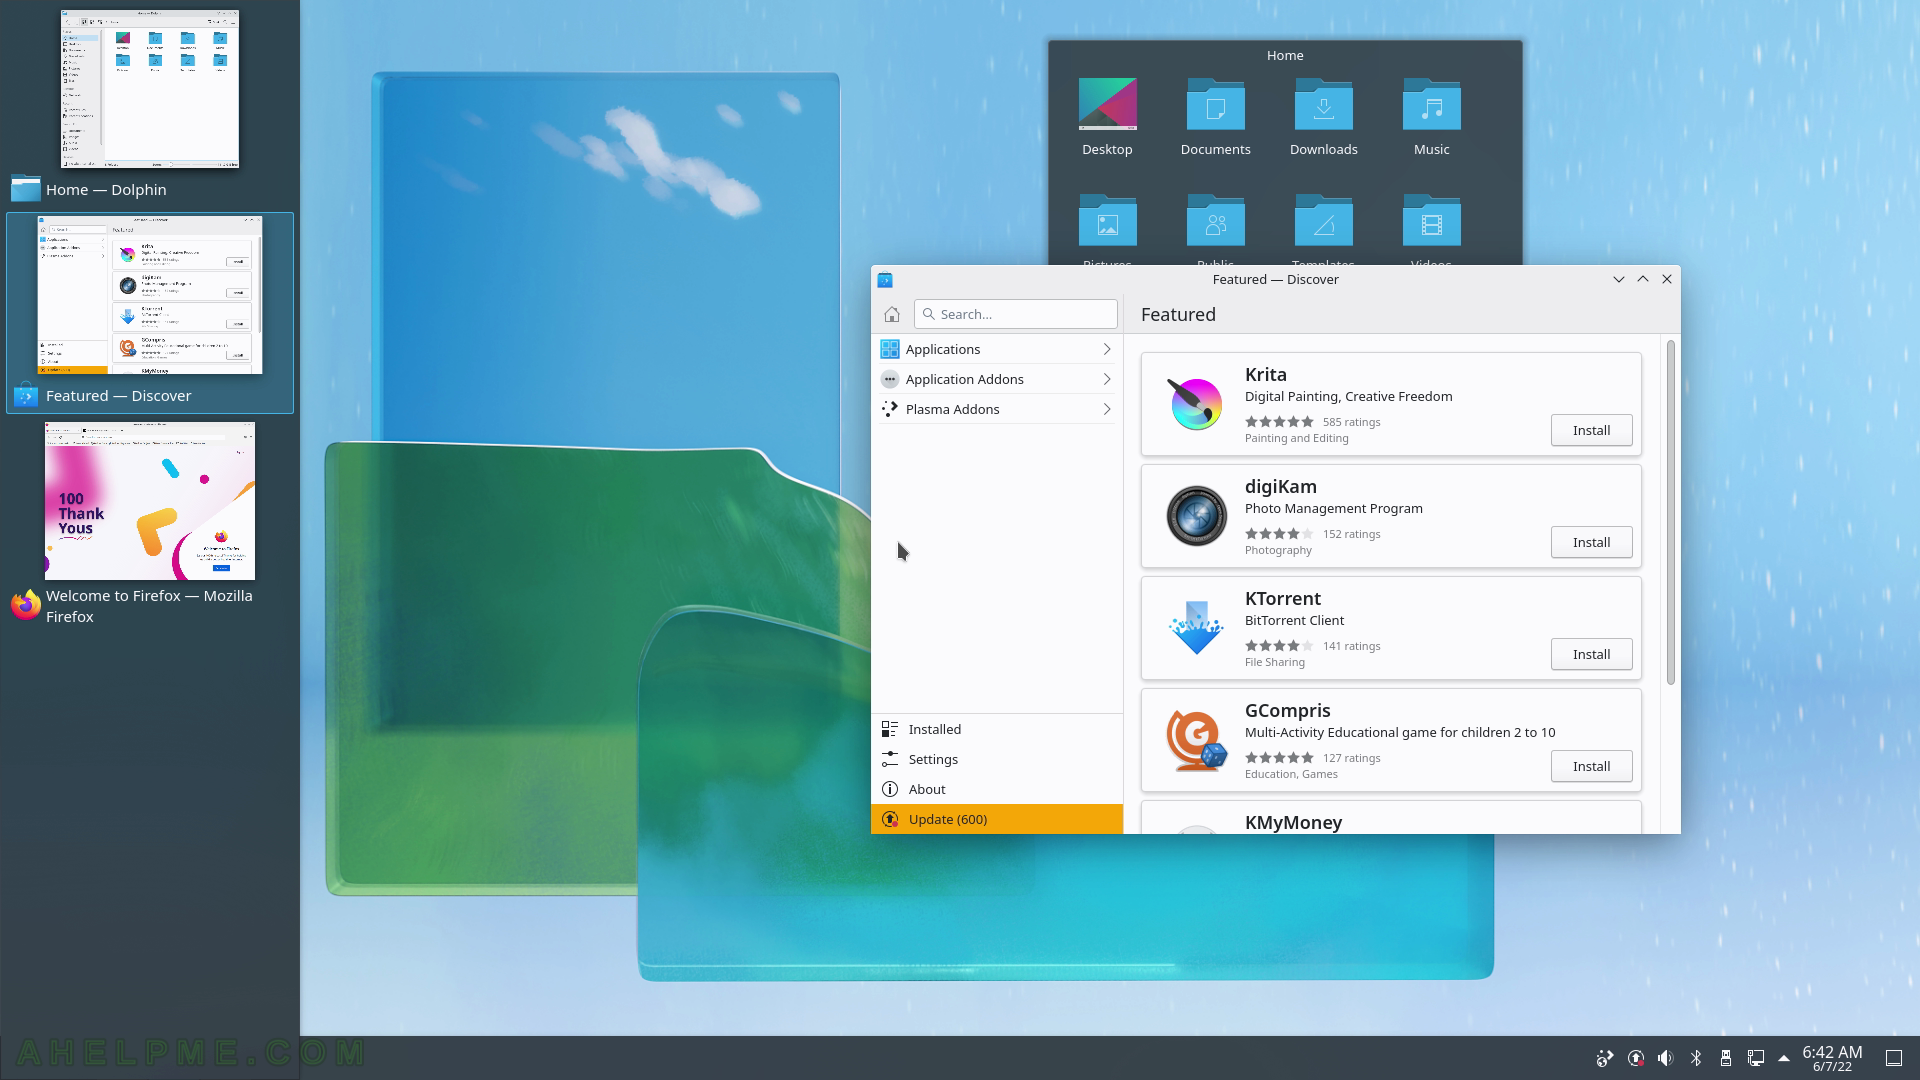Open the Pictures folder in Home widget
This screenshot has width=1920, height=1080.
point(1107,230)
